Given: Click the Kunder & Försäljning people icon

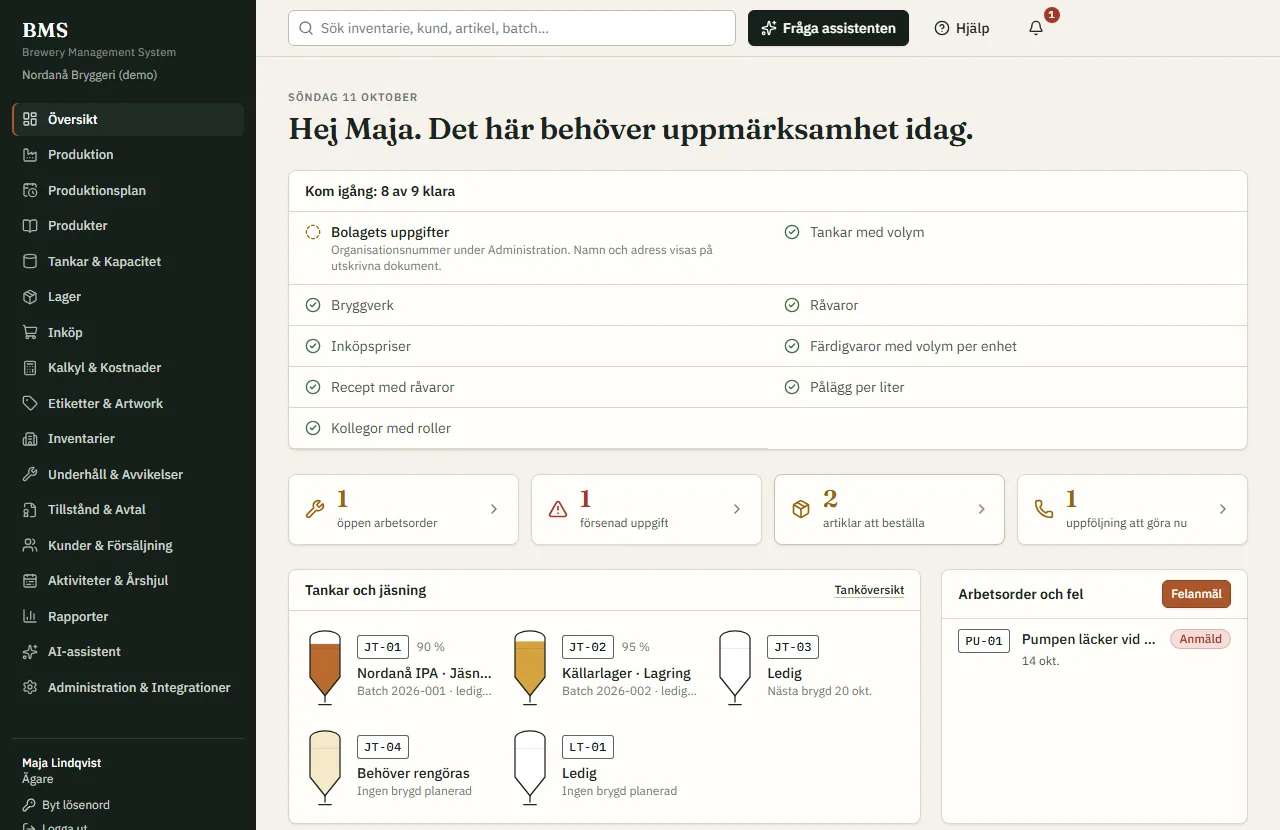Looking at the screenshot, I should [30, 545].
